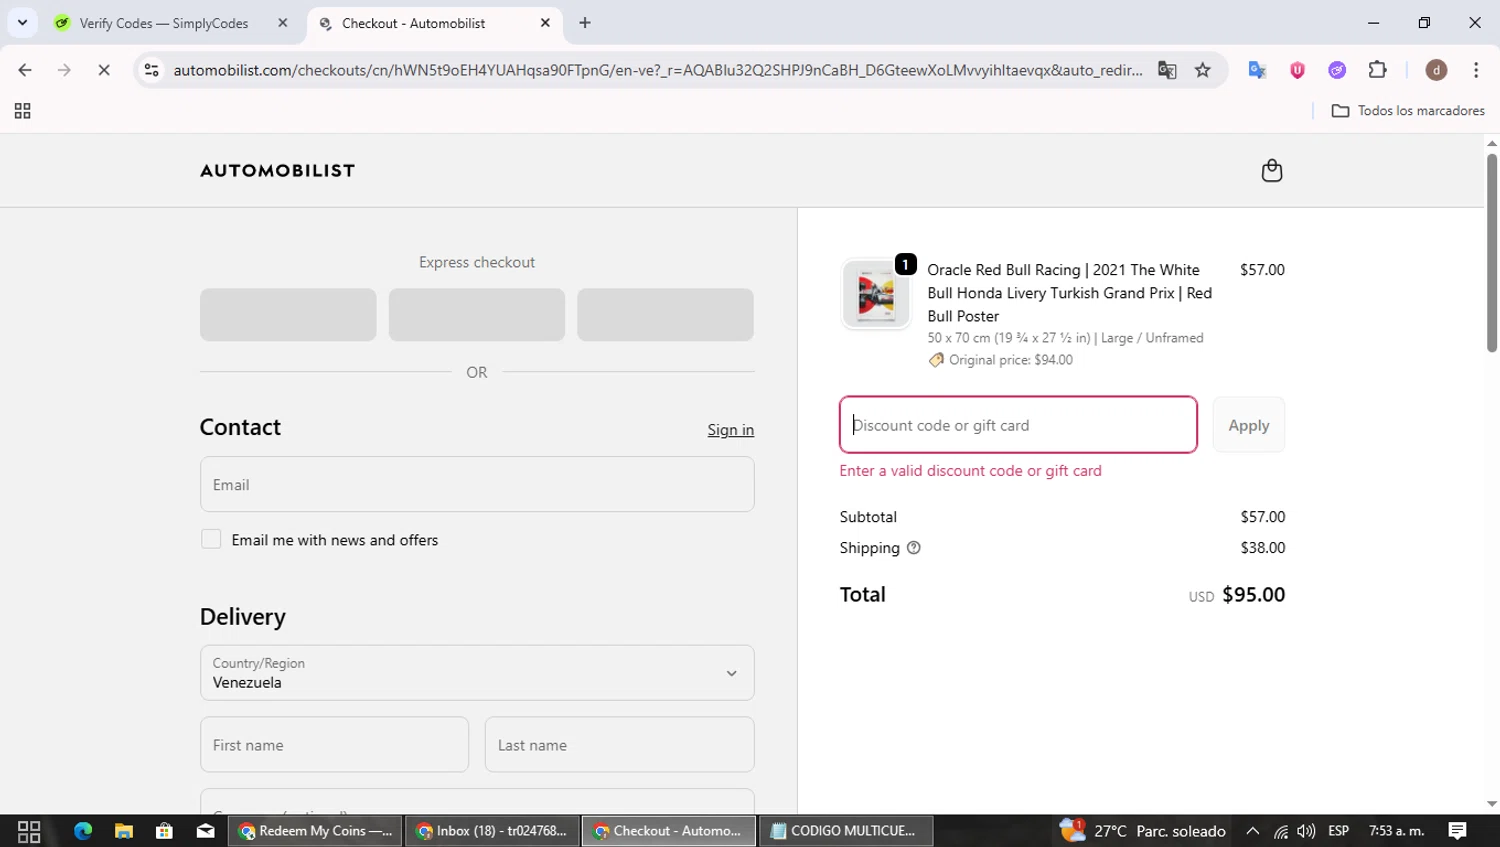Open the Chrome three-dot menu
Image resolution: width=1500 pixels, height=847 pixels.
[x=1476, y=70]
